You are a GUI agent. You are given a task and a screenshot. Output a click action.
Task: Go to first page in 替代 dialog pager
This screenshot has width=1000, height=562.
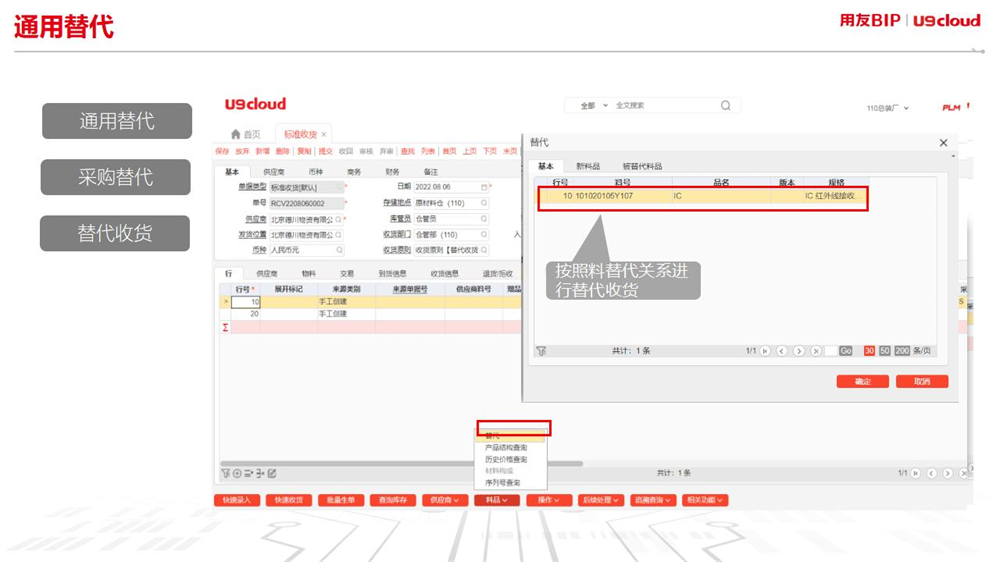[765, 351]
